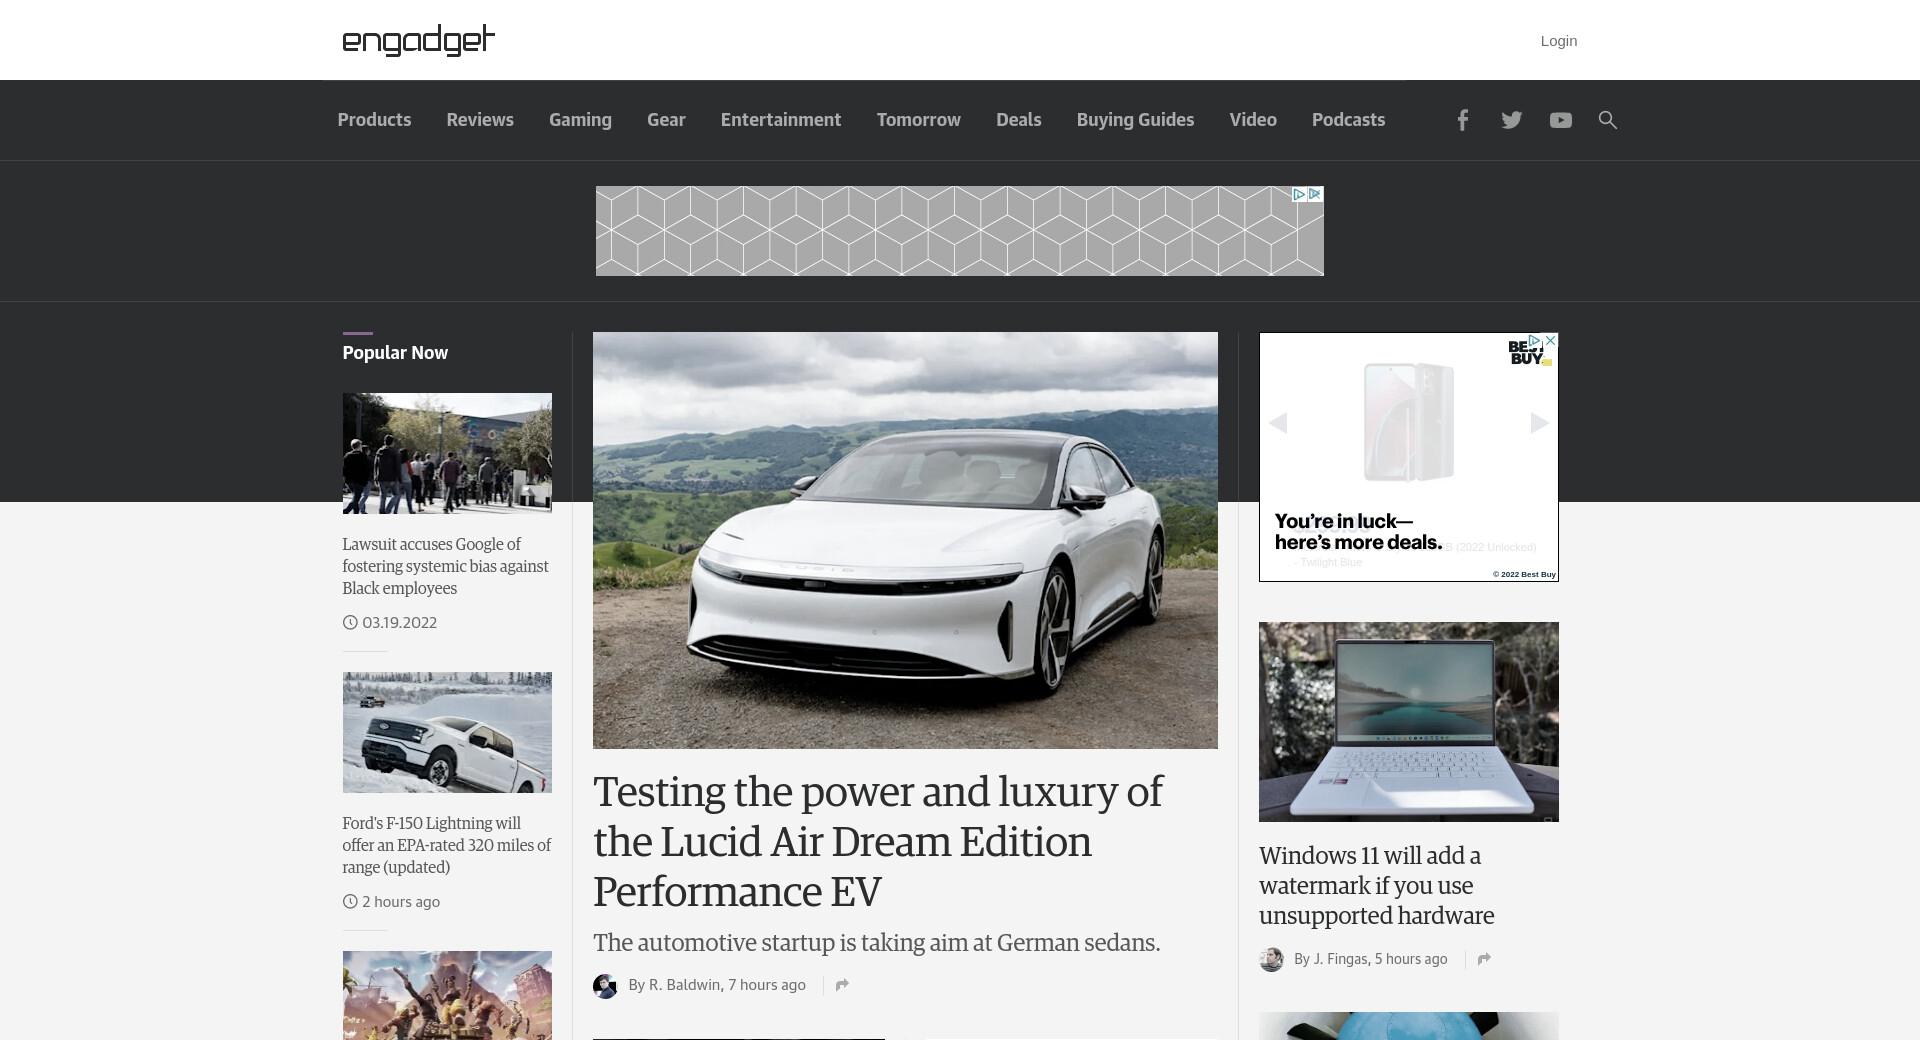Open the Lucid Air Dream Edition headline

click(x=877, y=841)
